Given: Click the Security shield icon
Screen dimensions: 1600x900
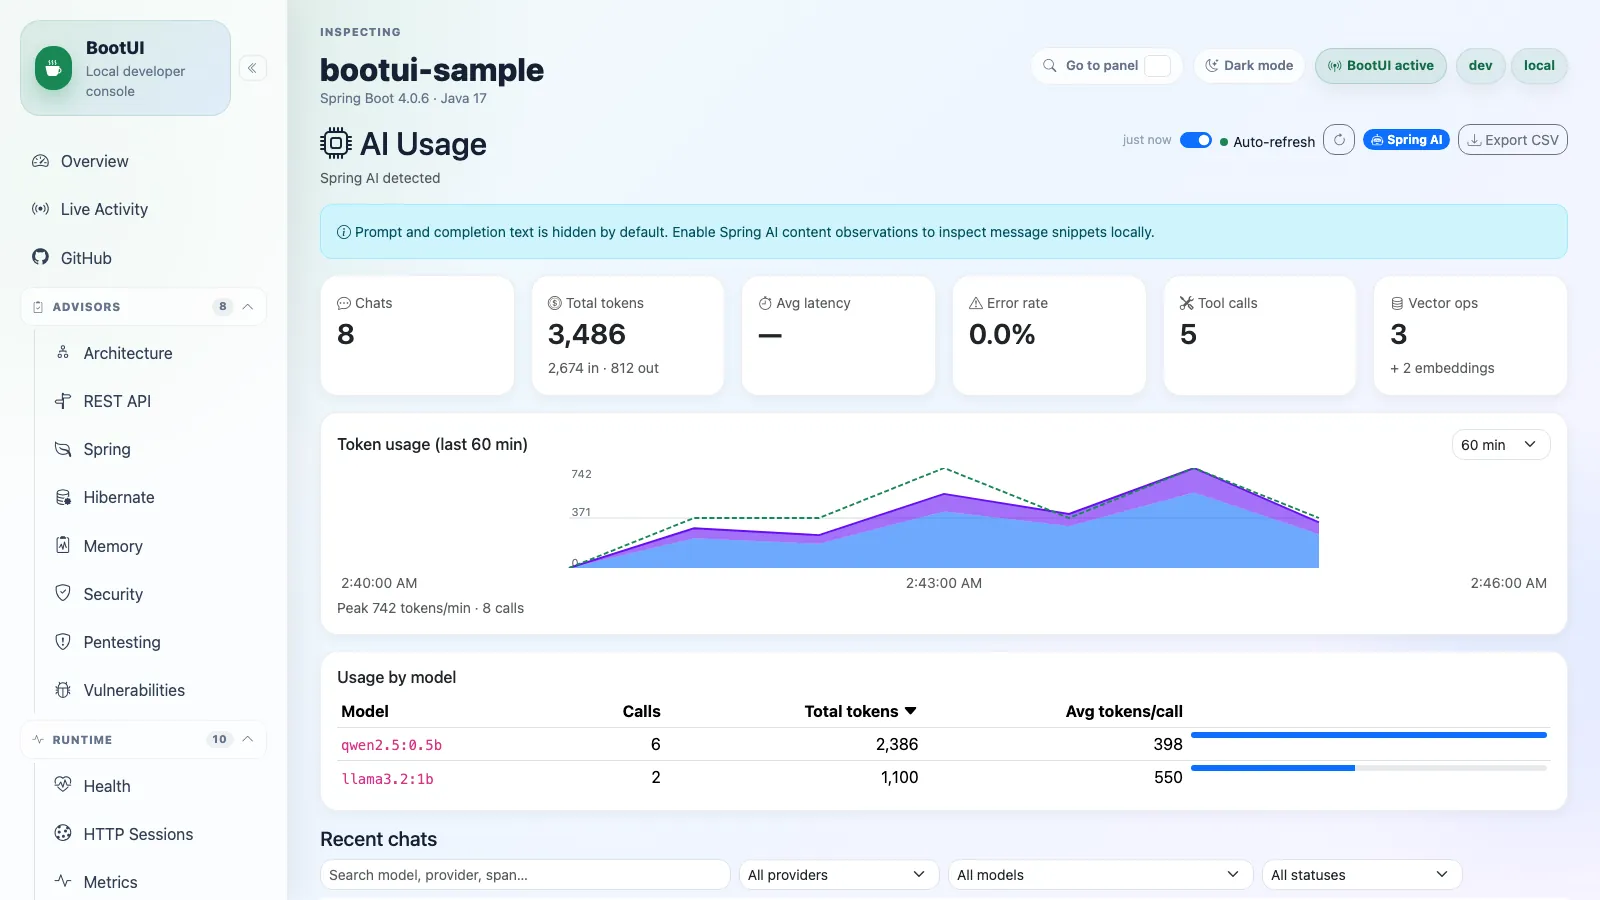Looking at the screenshot, I should pyautogui.click(x=63, y=593).
